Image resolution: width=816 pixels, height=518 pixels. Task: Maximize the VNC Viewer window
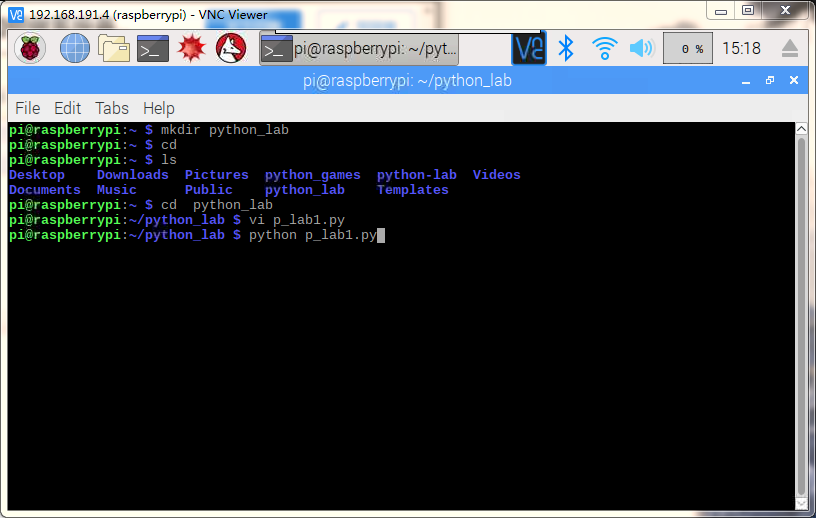[x=748, y=10]
